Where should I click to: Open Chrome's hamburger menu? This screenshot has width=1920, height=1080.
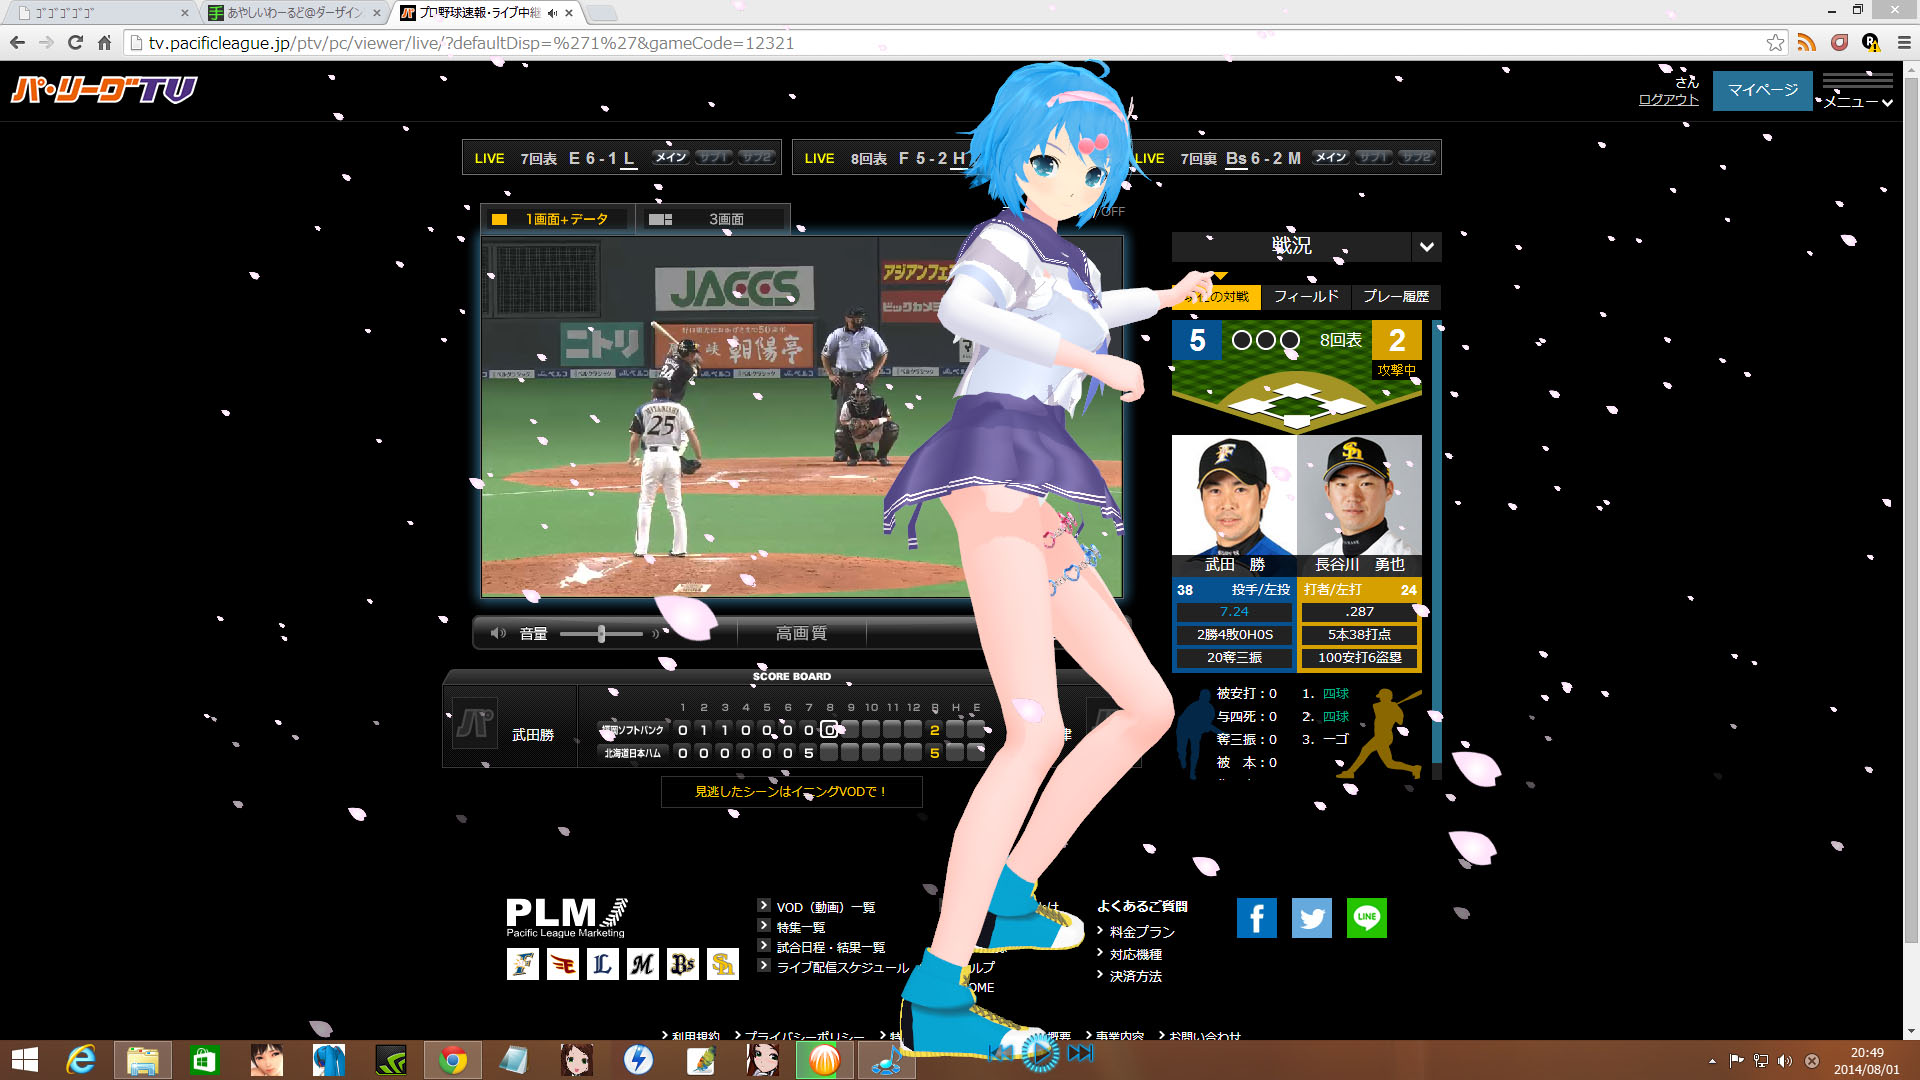(x=1904, y=42)
